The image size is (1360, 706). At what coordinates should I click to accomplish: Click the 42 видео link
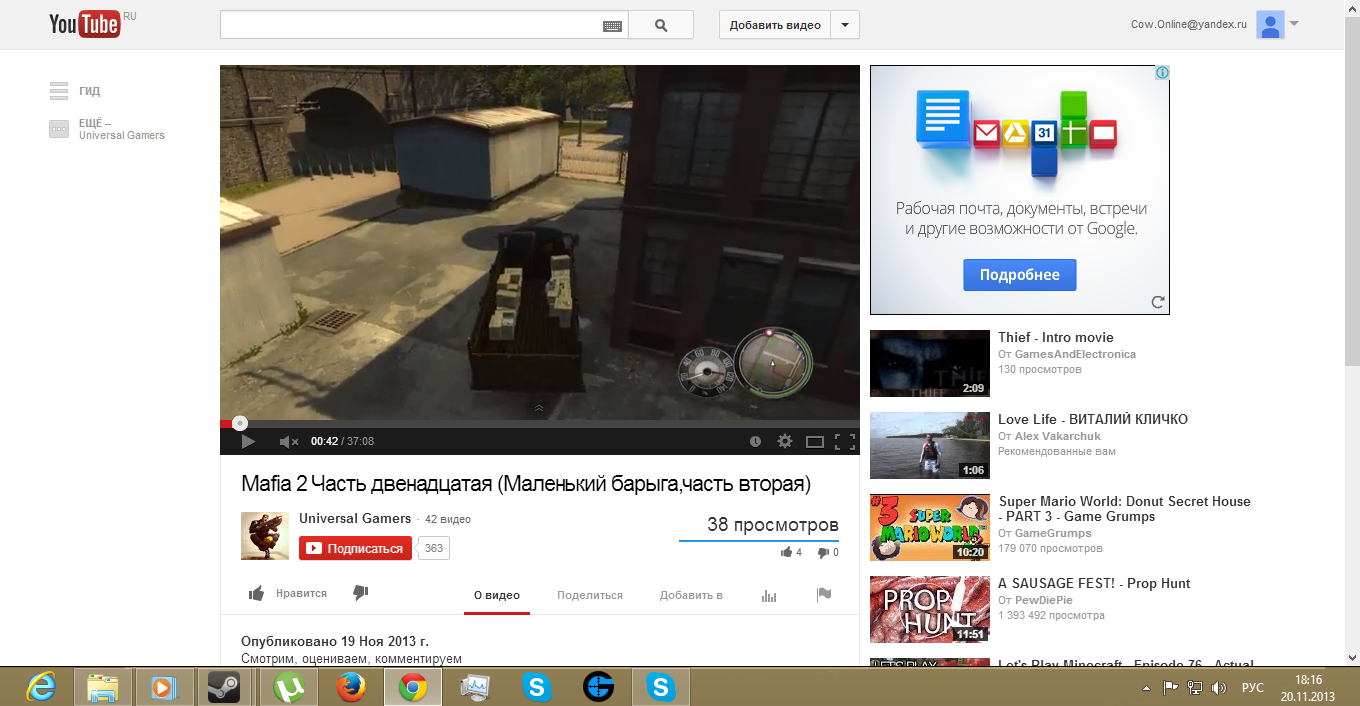(x=448, y=519)
